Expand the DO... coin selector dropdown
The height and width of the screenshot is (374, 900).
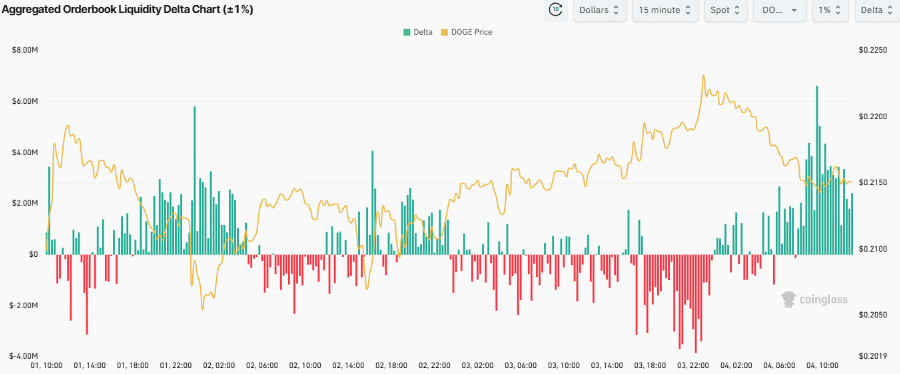click(x=779, y=10)
